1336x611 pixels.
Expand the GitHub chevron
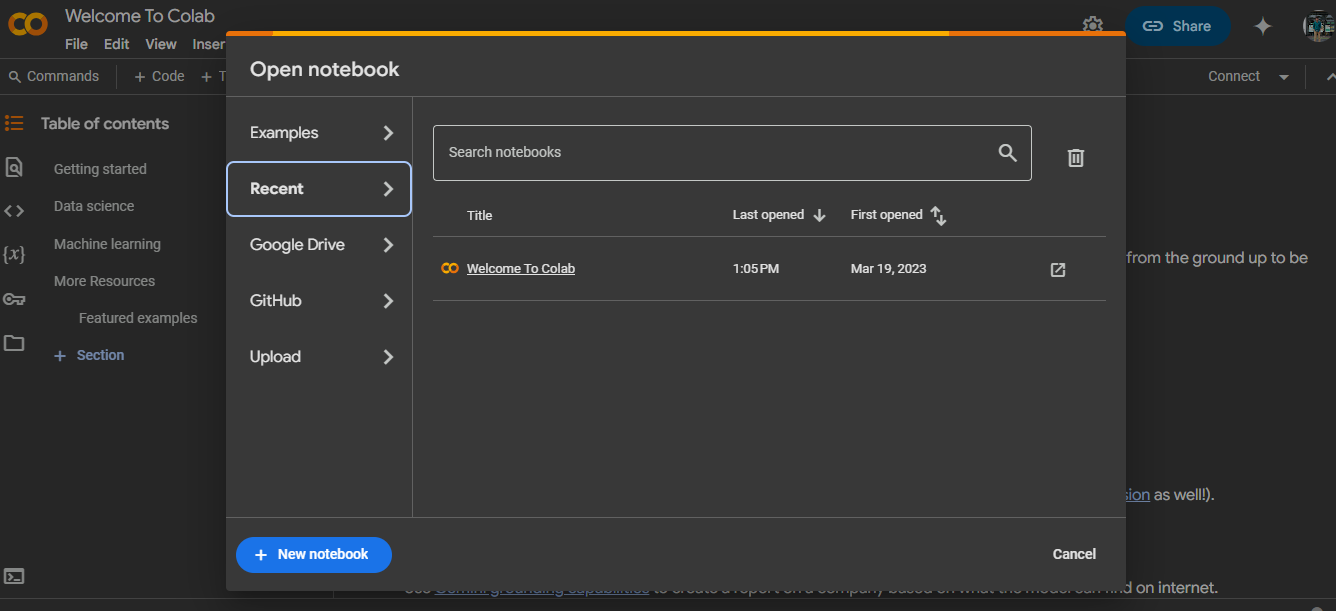(x=388, y=301)
